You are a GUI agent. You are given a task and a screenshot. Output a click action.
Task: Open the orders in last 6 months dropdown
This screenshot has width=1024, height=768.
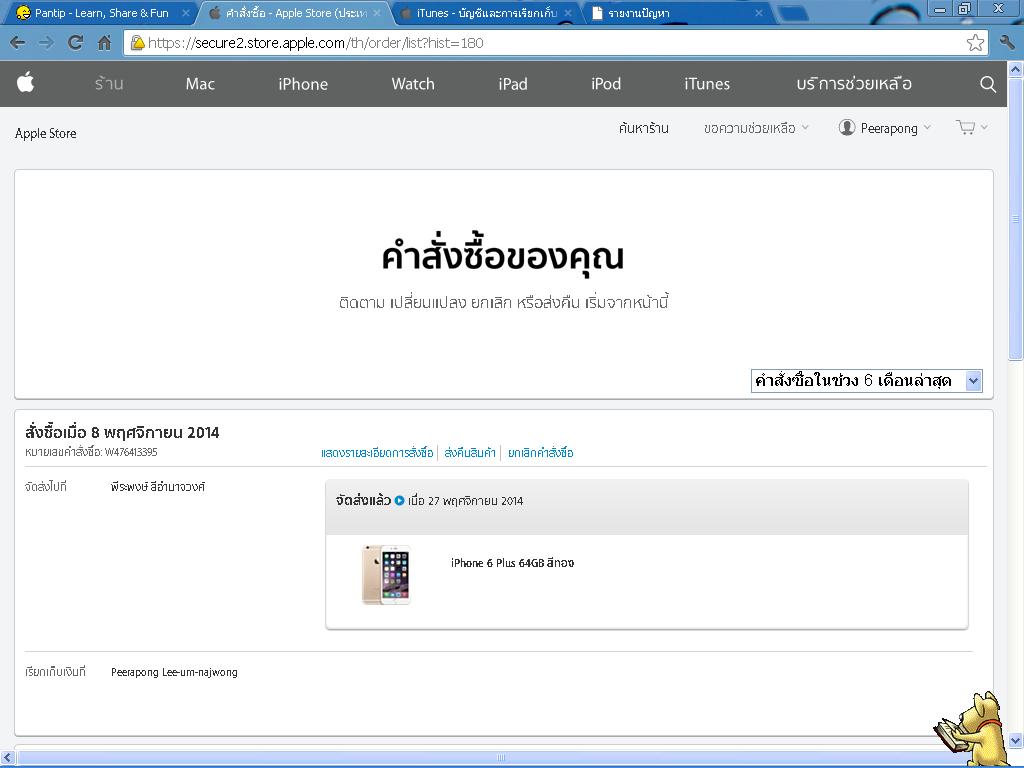tap(867, 381)
